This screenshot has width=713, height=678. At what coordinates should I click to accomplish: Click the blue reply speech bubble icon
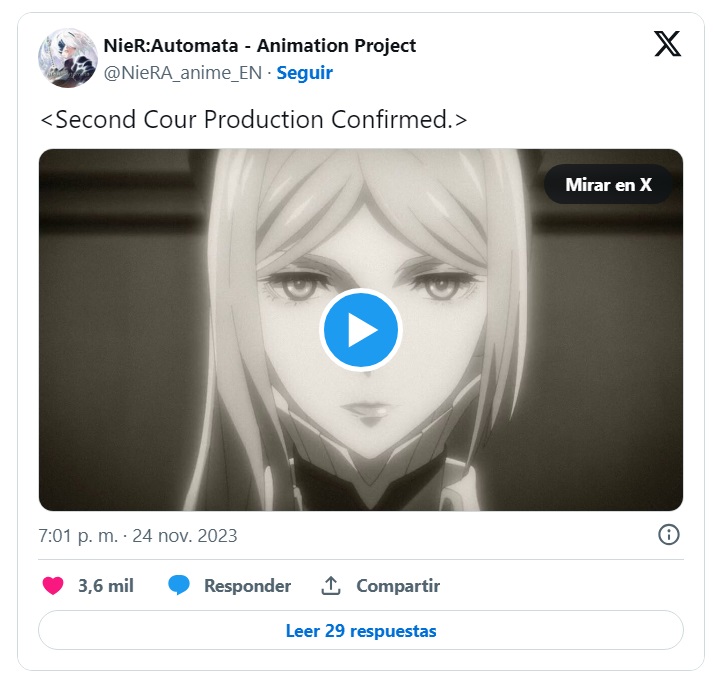(179, 585)
